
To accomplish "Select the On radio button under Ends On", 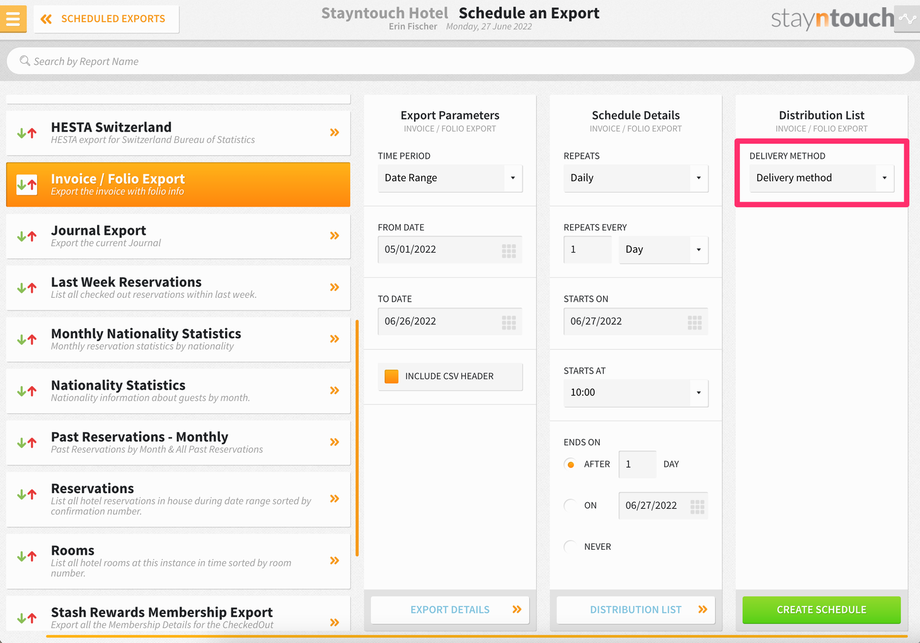I will [x=570, y=505].
